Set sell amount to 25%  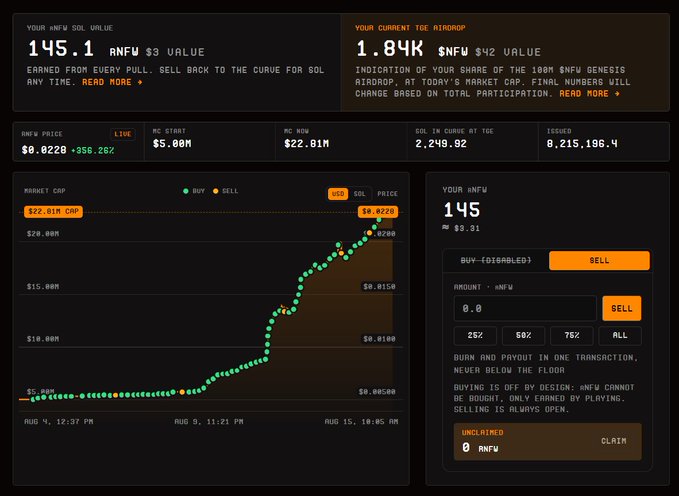pyautogui.click(x=475, y=335)
